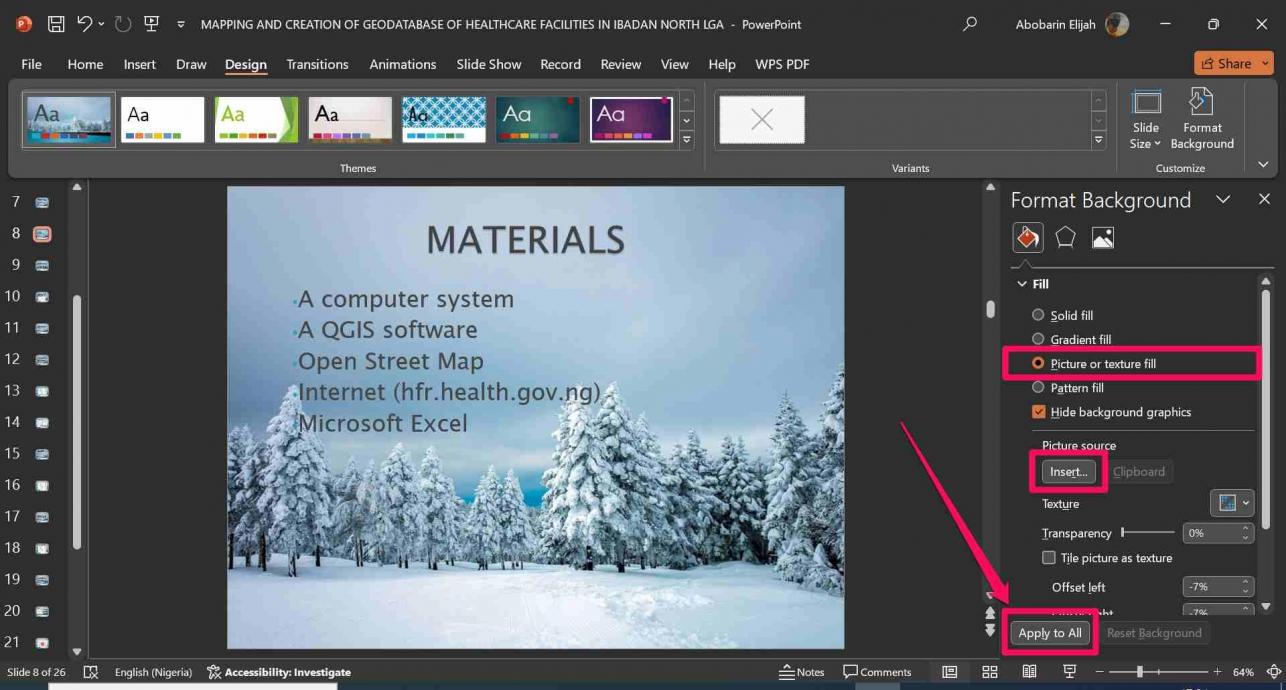The image size is (1286, 690).
Task: Open the Slide Size ribbon button
Action: coord(1146,119)
